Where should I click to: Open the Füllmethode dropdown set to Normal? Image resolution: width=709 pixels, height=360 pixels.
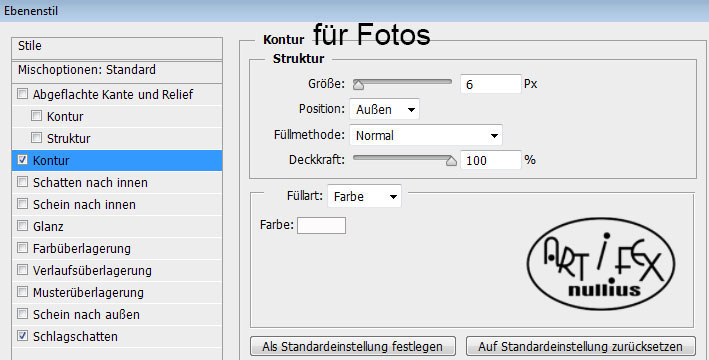tap(426, 135)
